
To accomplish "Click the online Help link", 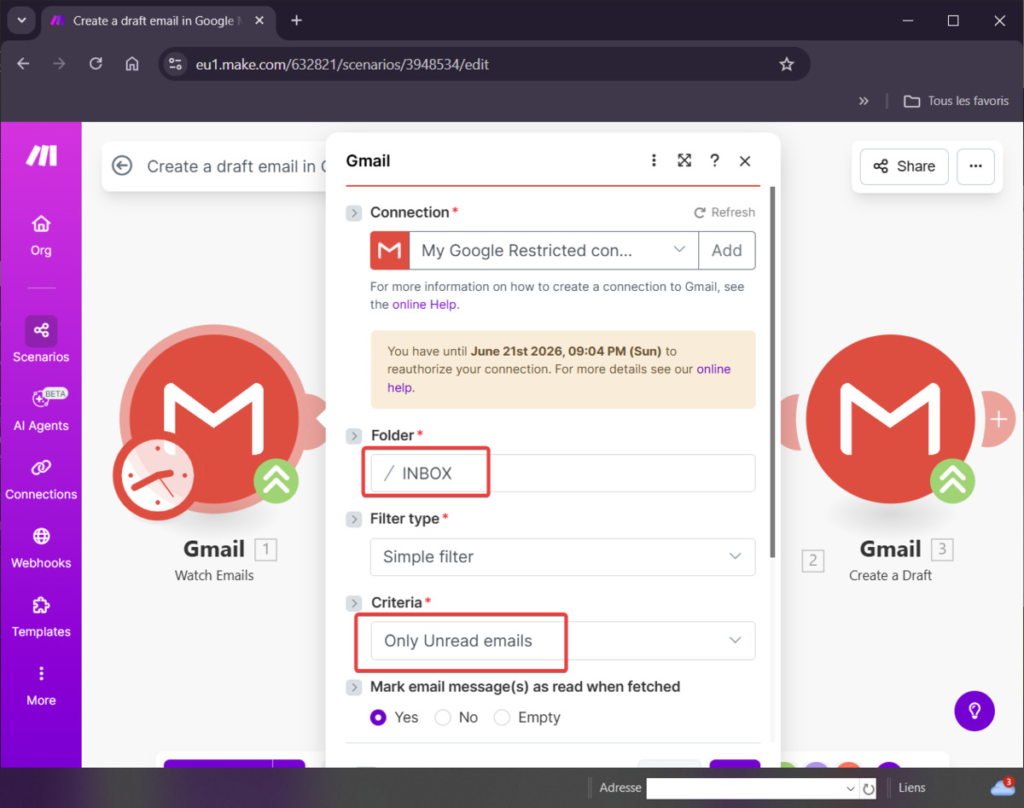I will pos(425,305).
